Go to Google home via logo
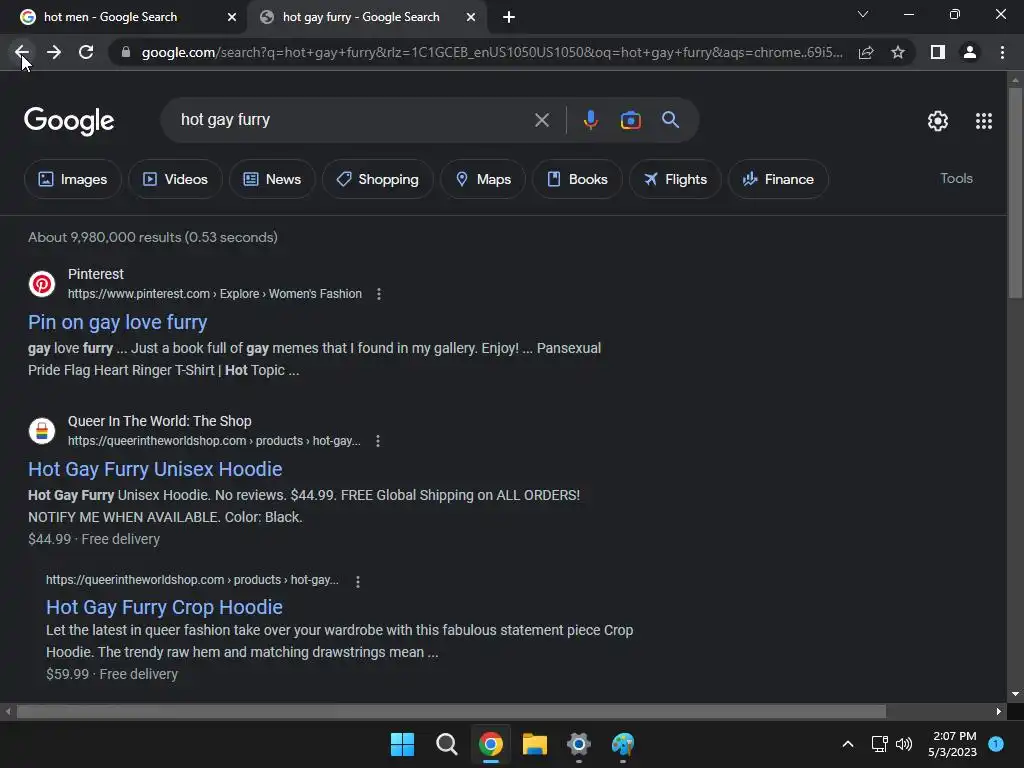1024x768 pixels. click(x=69, y=121)
